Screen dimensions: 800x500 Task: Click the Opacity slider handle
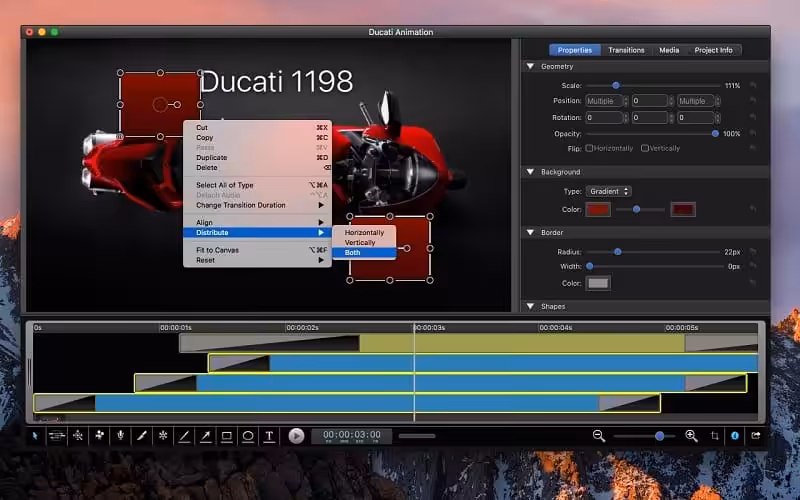[715, 134]
